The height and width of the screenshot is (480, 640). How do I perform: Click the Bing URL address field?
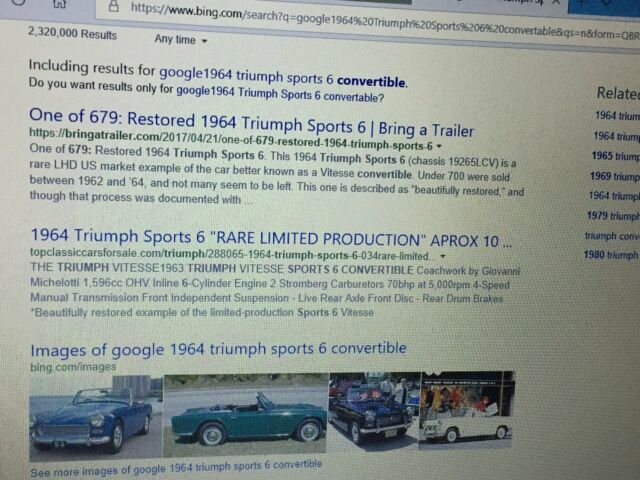(367, 20)
